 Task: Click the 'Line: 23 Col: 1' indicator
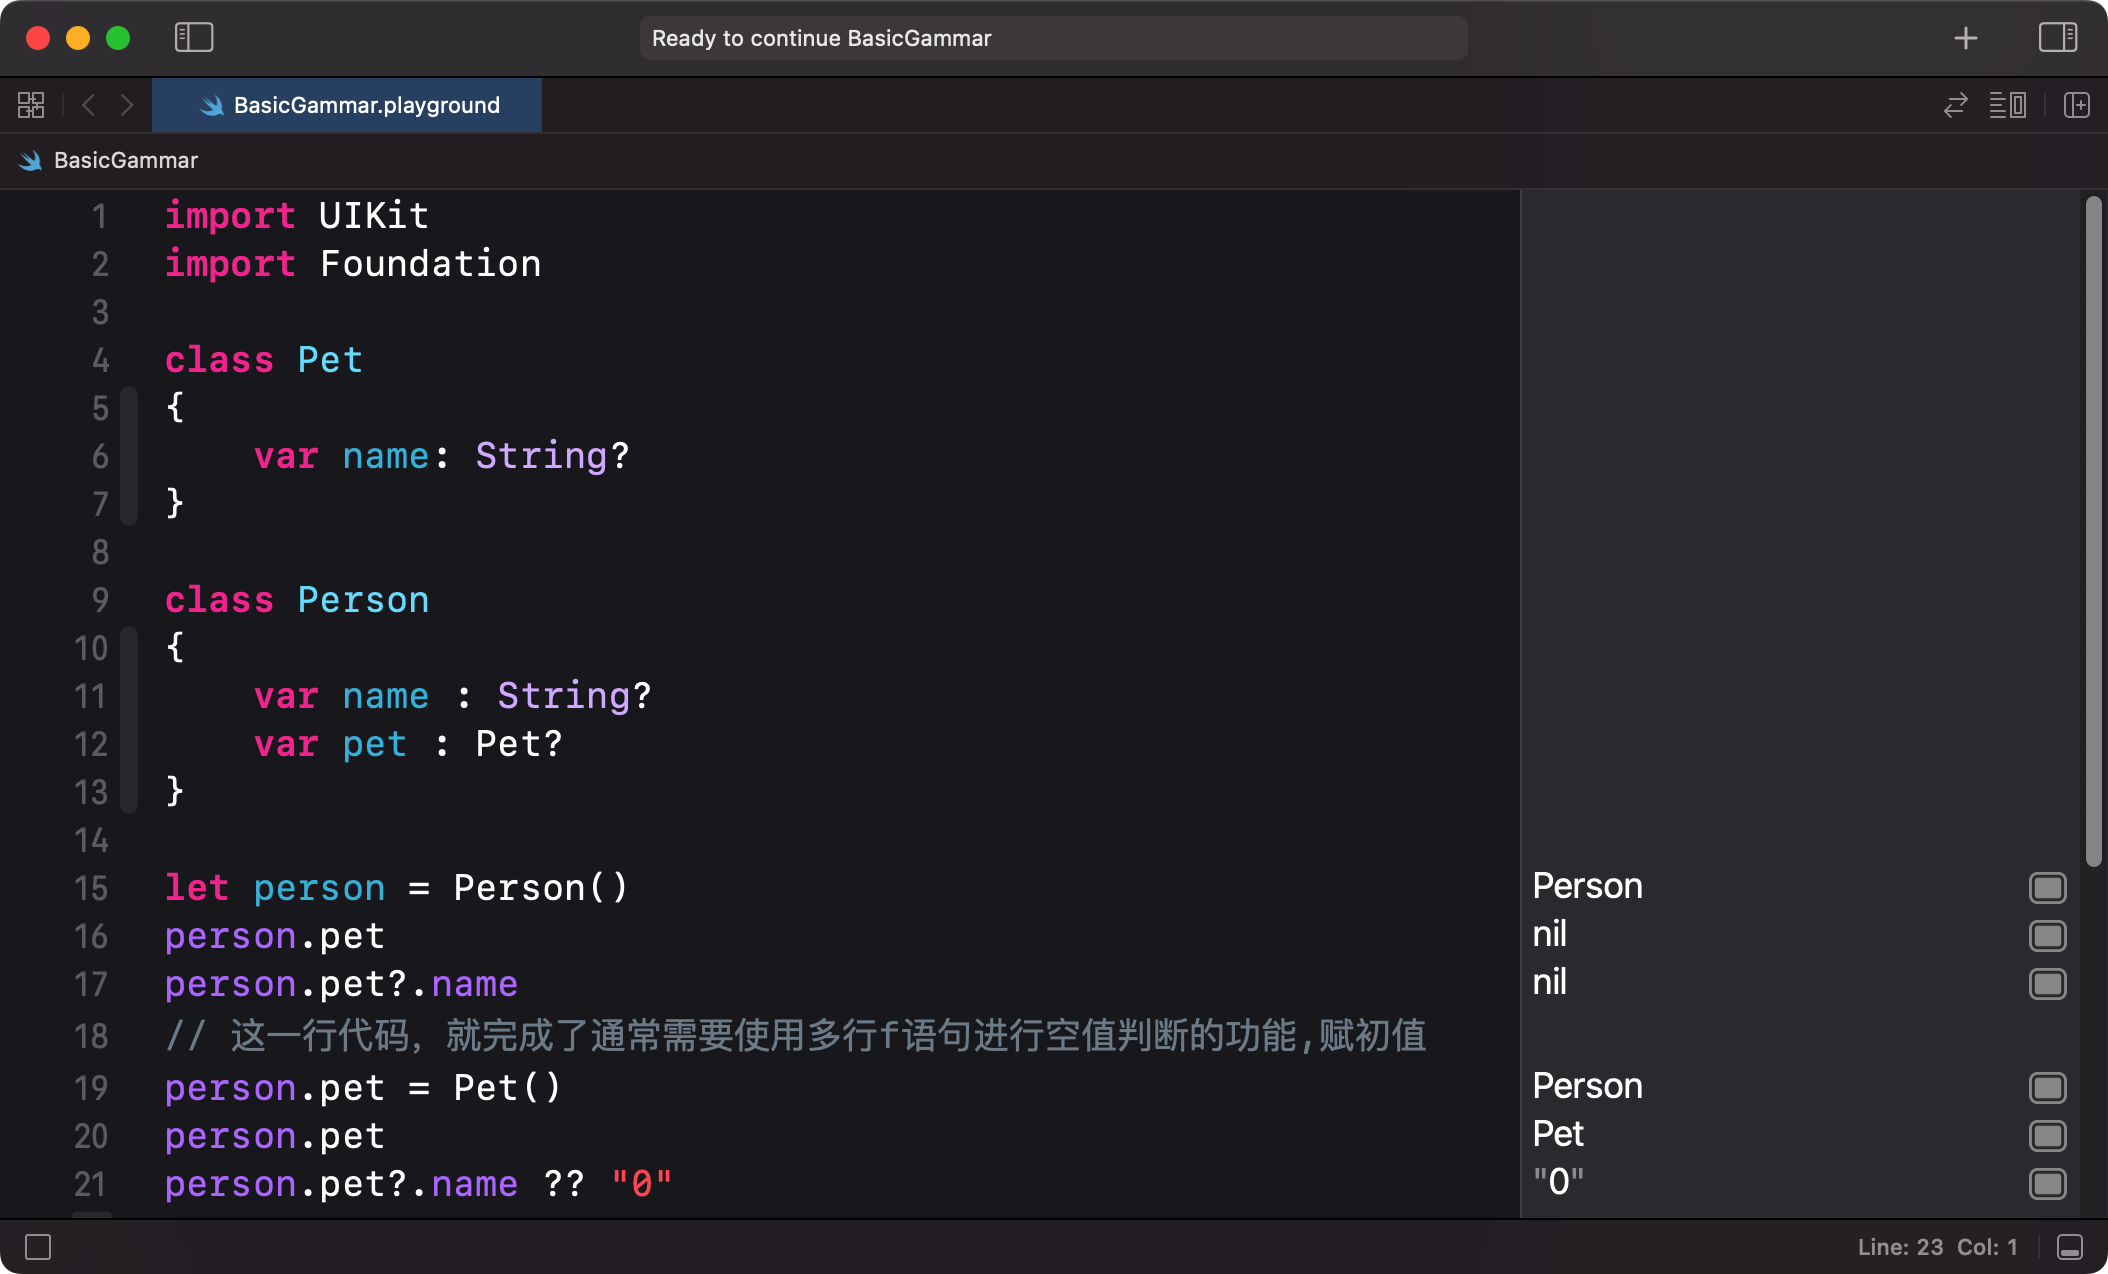tap(1937, 1247)
